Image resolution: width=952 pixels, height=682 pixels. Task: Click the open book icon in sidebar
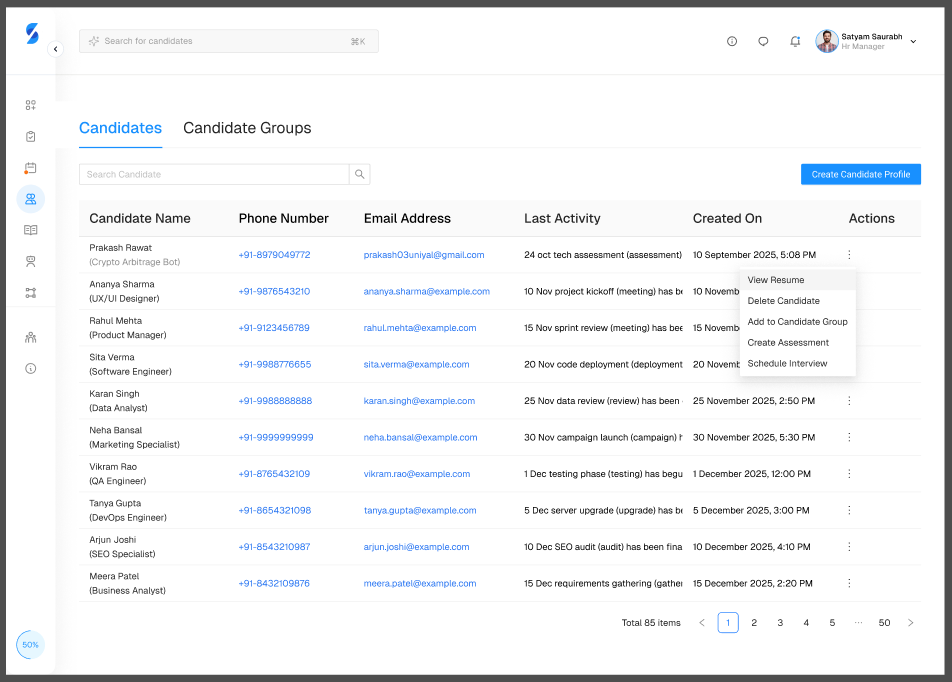click(31, 230)
